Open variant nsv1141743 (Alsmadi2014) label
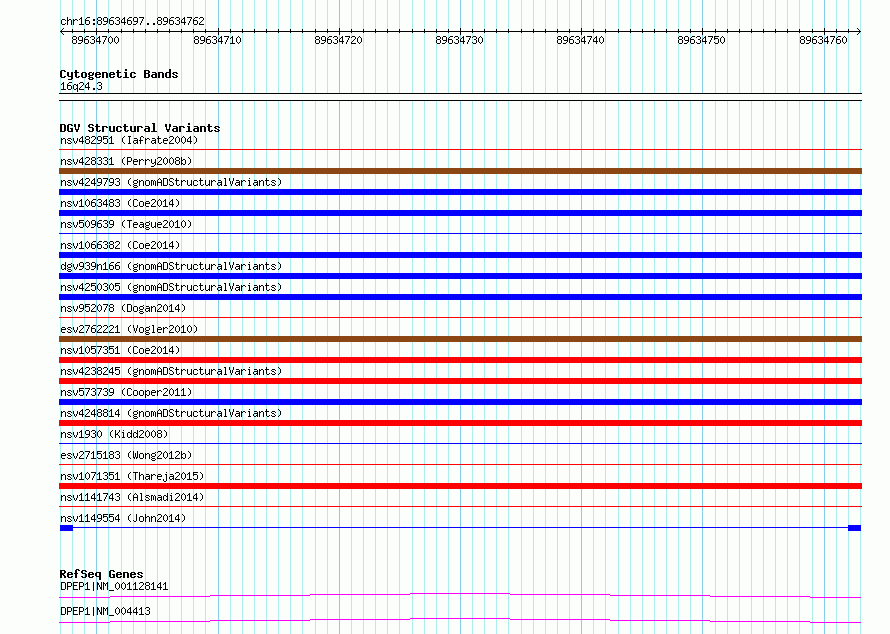Image resolution: width=890 pixels, height=634 pixels. [132, 497]
